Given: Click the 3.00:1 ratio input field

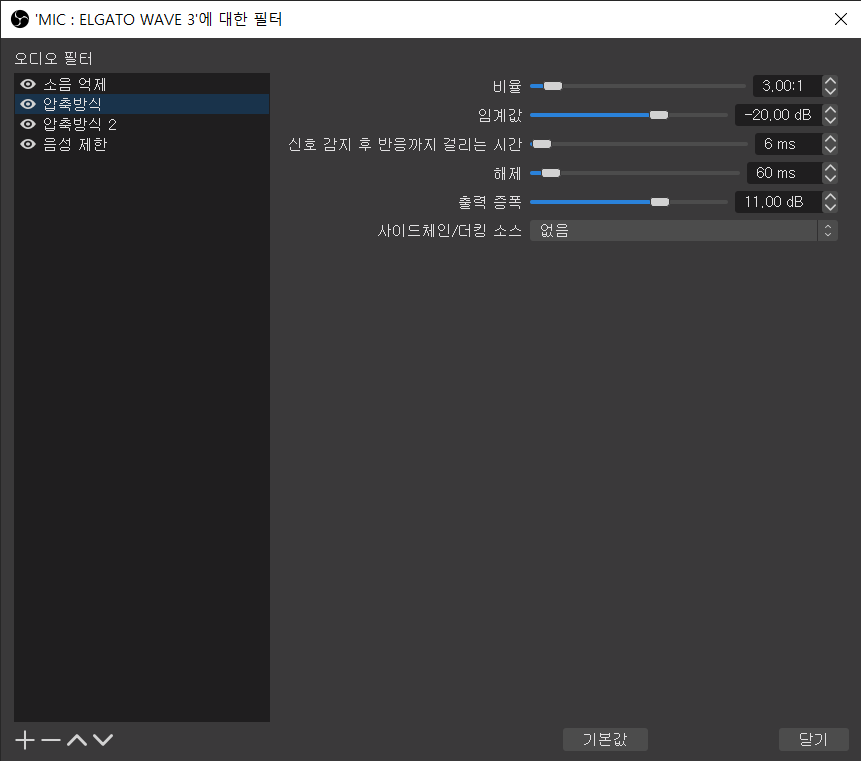Looking at the screenshot, I should (x=787, y=86).
